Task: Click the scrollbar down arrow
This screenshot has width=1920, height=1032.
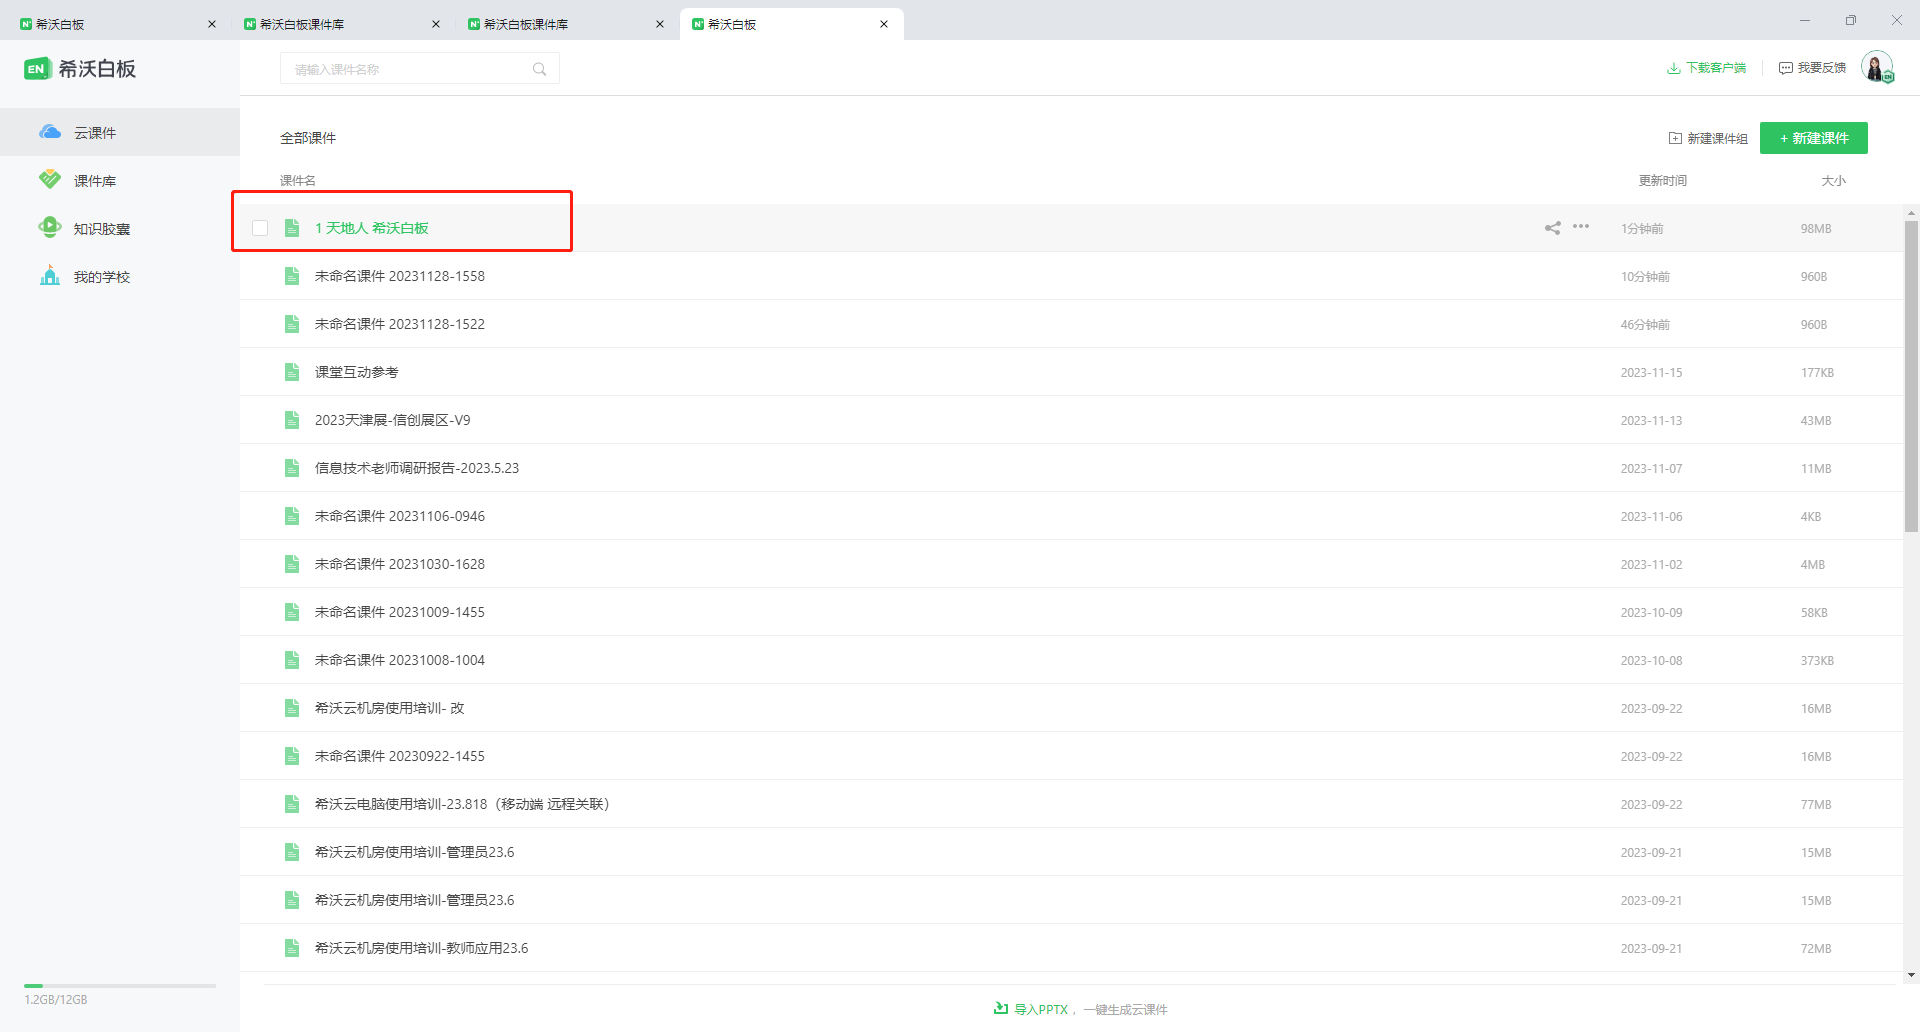Action: click(x=1911, y=975)
